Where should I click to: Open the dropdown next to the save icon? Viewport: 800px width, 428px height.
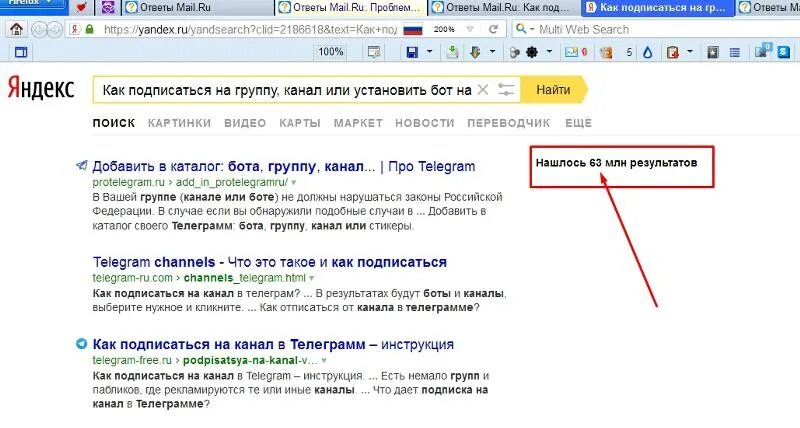tap(429, 52)
